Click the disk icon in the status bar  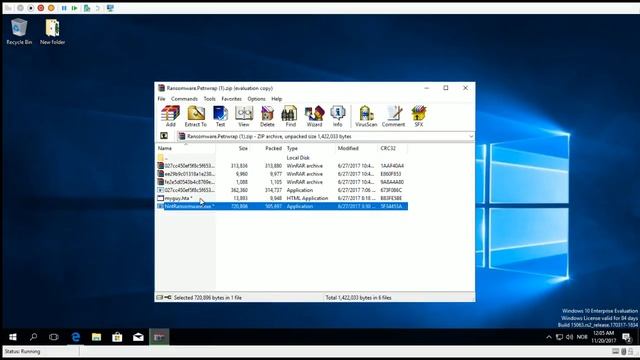160,298
